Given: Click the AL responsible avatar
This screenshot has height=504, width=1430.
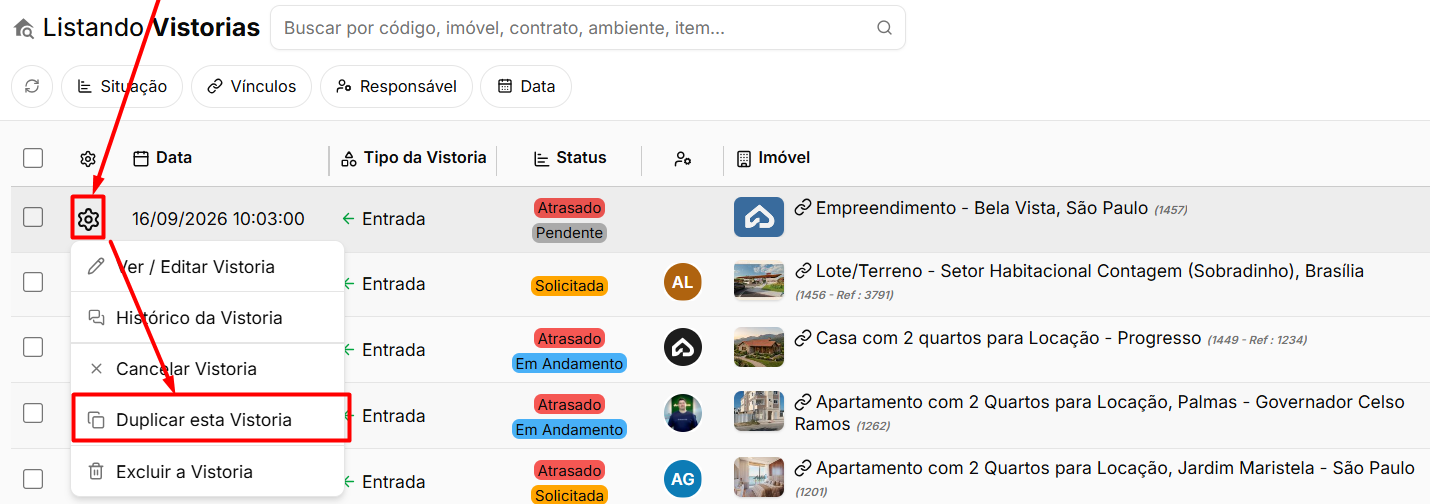Looking at the screenshot, I should pos(683,283).
